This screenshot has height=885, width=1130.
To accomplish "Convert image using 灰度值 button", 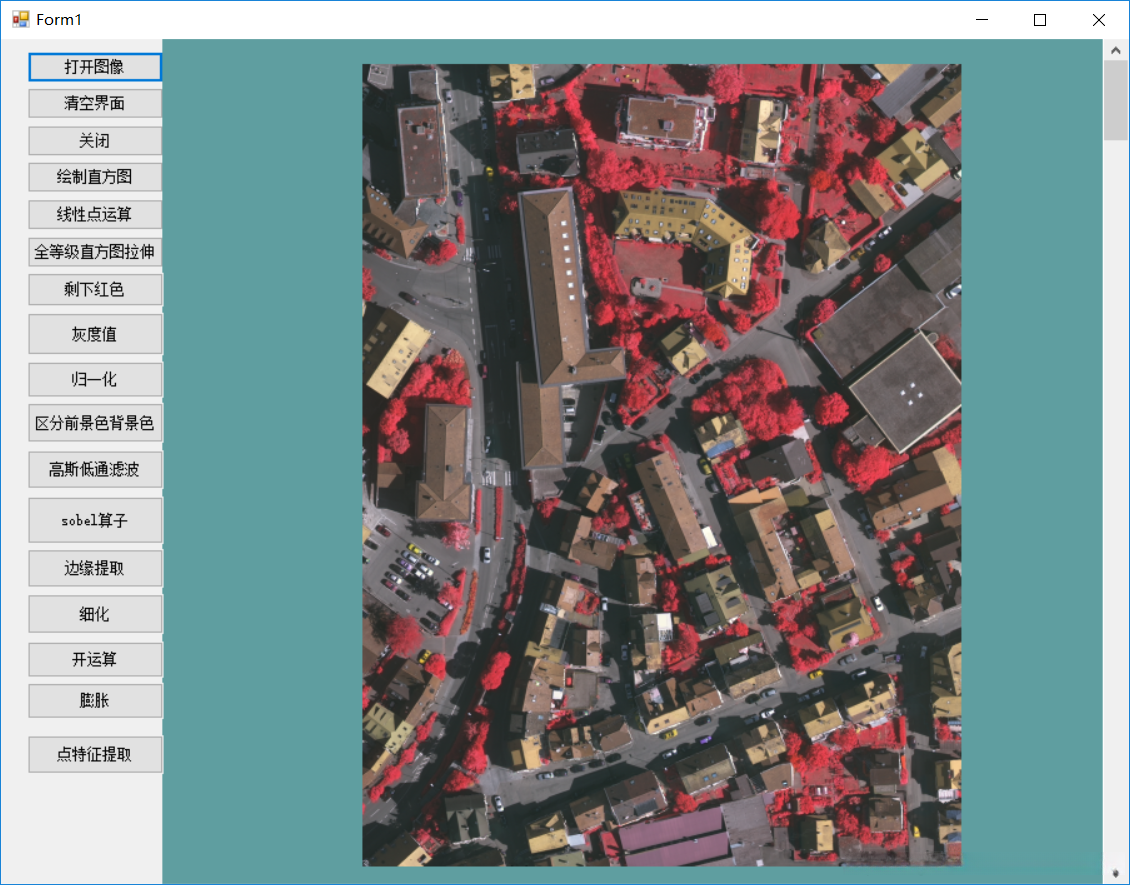I will (95, 334).
